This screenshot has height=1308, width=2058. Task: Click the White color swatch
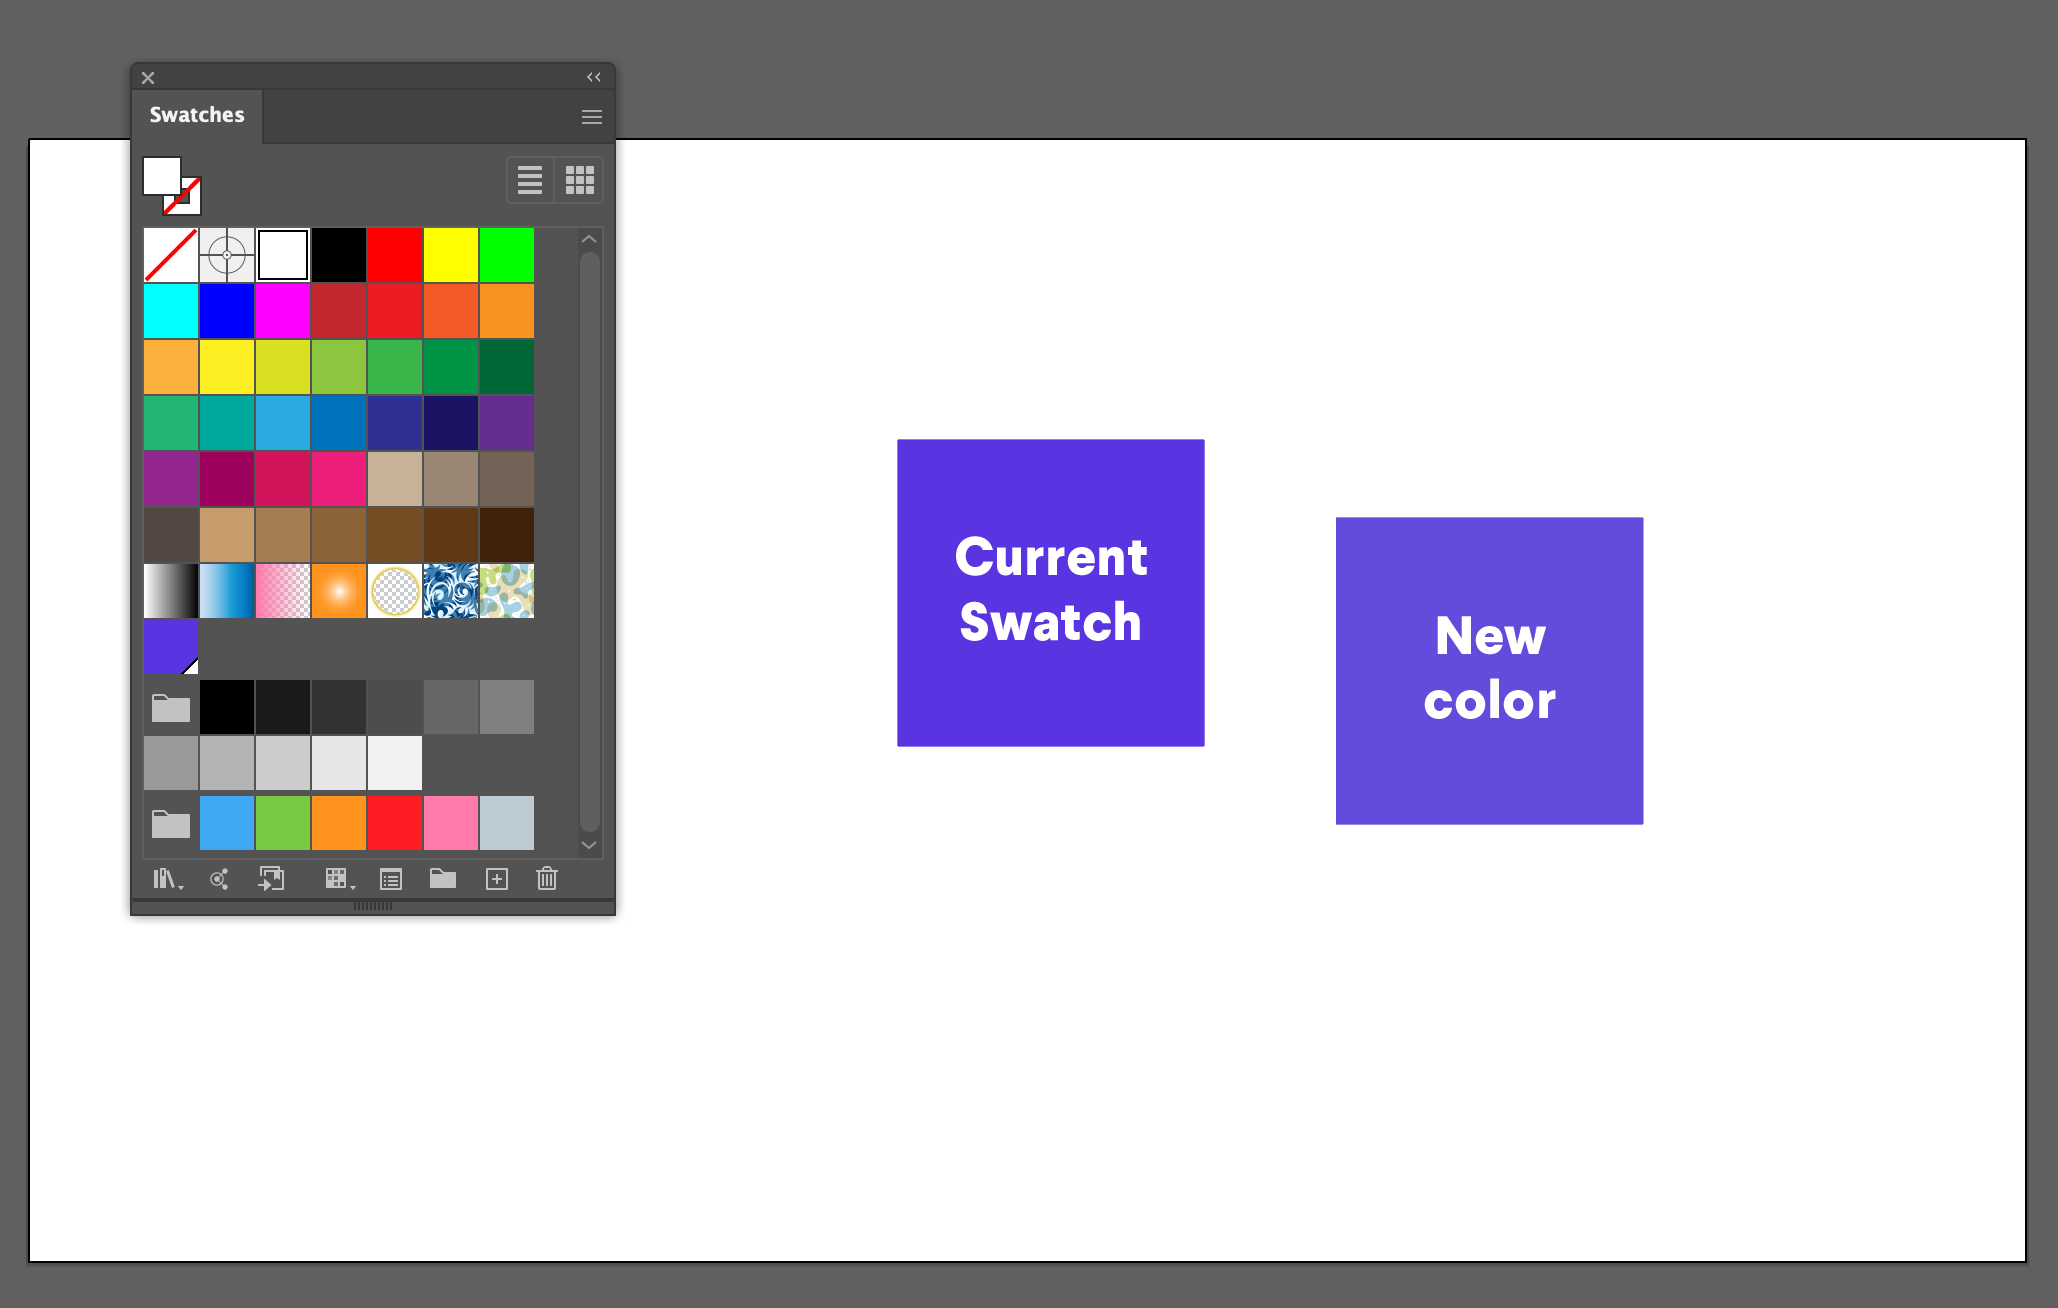point(282,254)
